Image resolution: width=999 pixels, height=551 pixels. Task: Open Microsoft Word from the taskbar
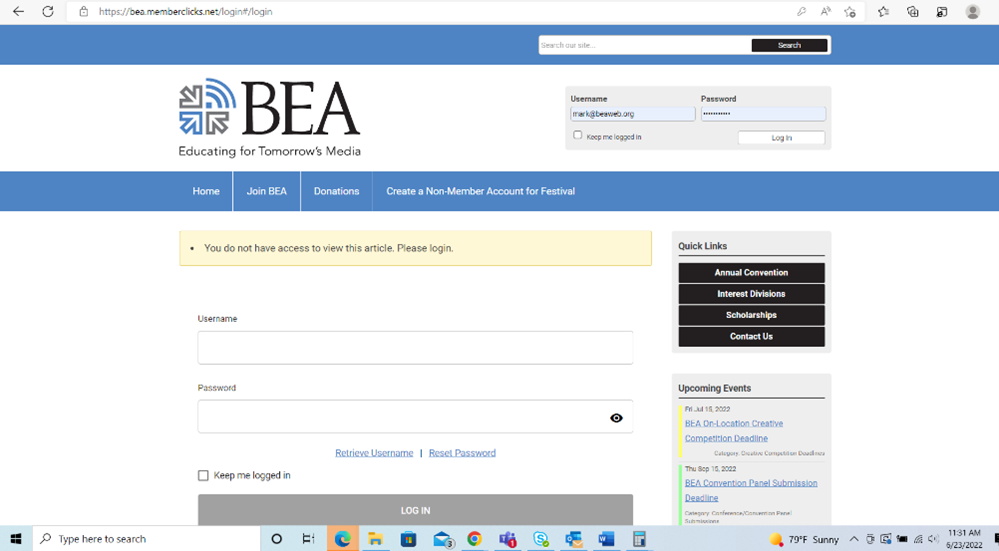coord(606,539)
